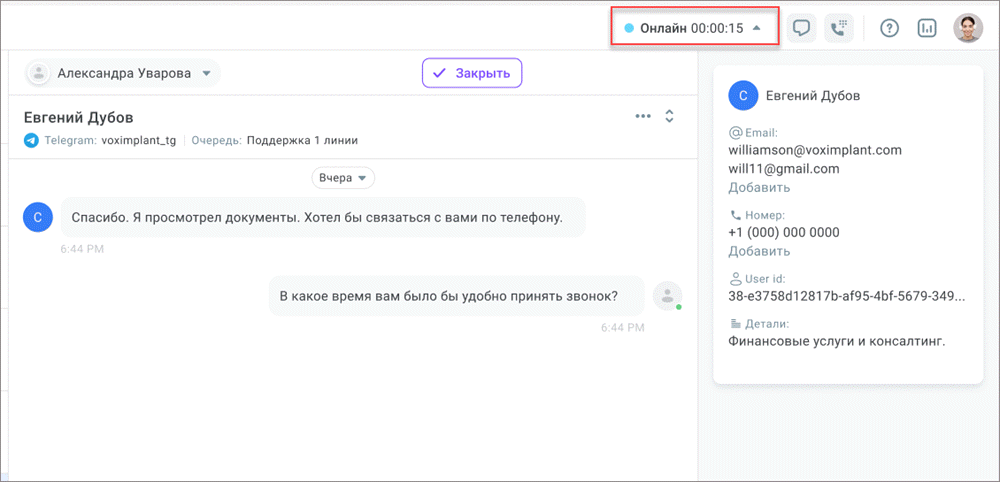Screen dimensions: 1000x482
Task: Open the Online status dropdown
Action: (694, 28)
